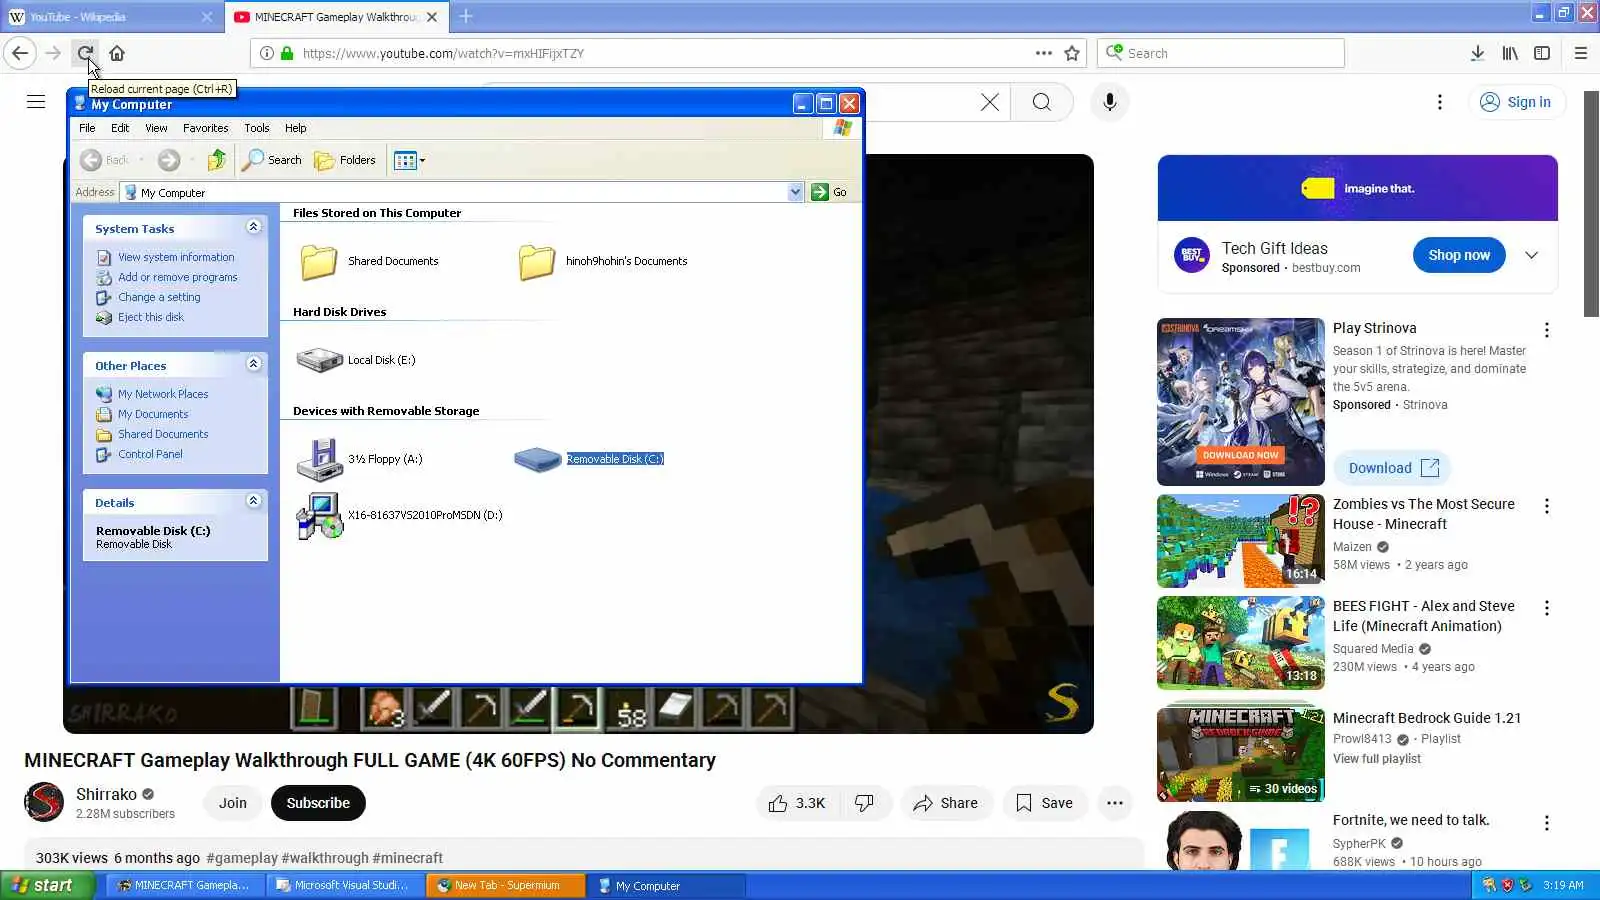Image resolution: width=1600 pixels, height=900 pixels.
Task: Select hinoh9hohin's Documents folder
Action: click(602, 261)
